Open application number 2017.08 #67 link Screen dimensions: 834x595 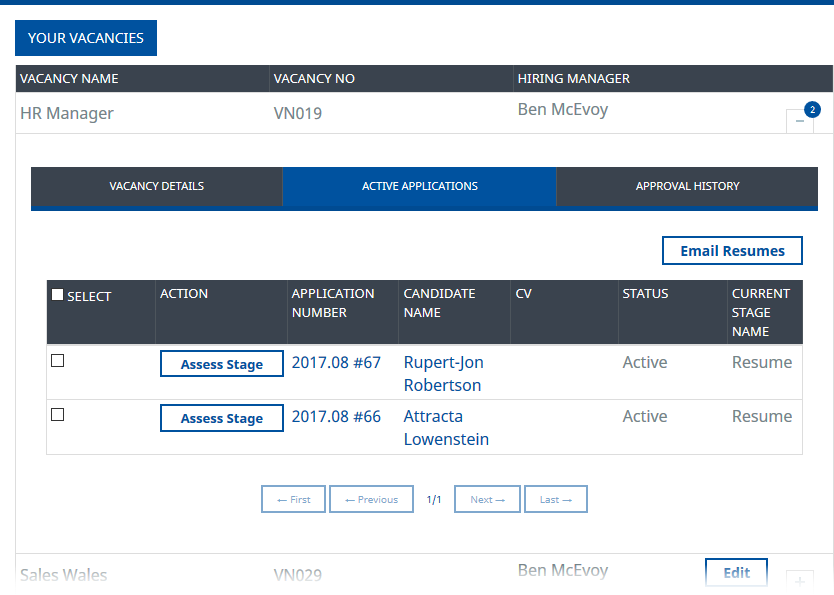(x=336, y=362)
